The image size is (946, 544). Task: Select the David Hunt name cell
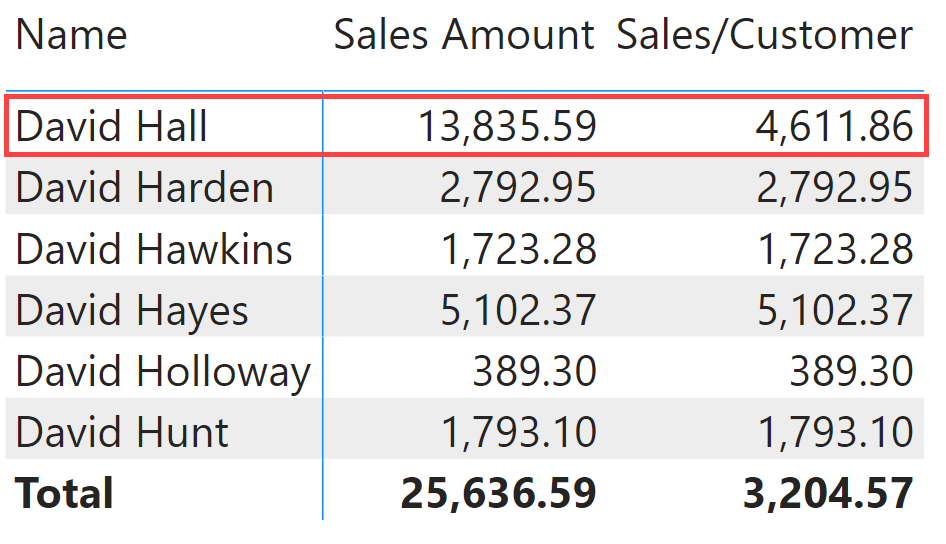[x=122, y=432]
